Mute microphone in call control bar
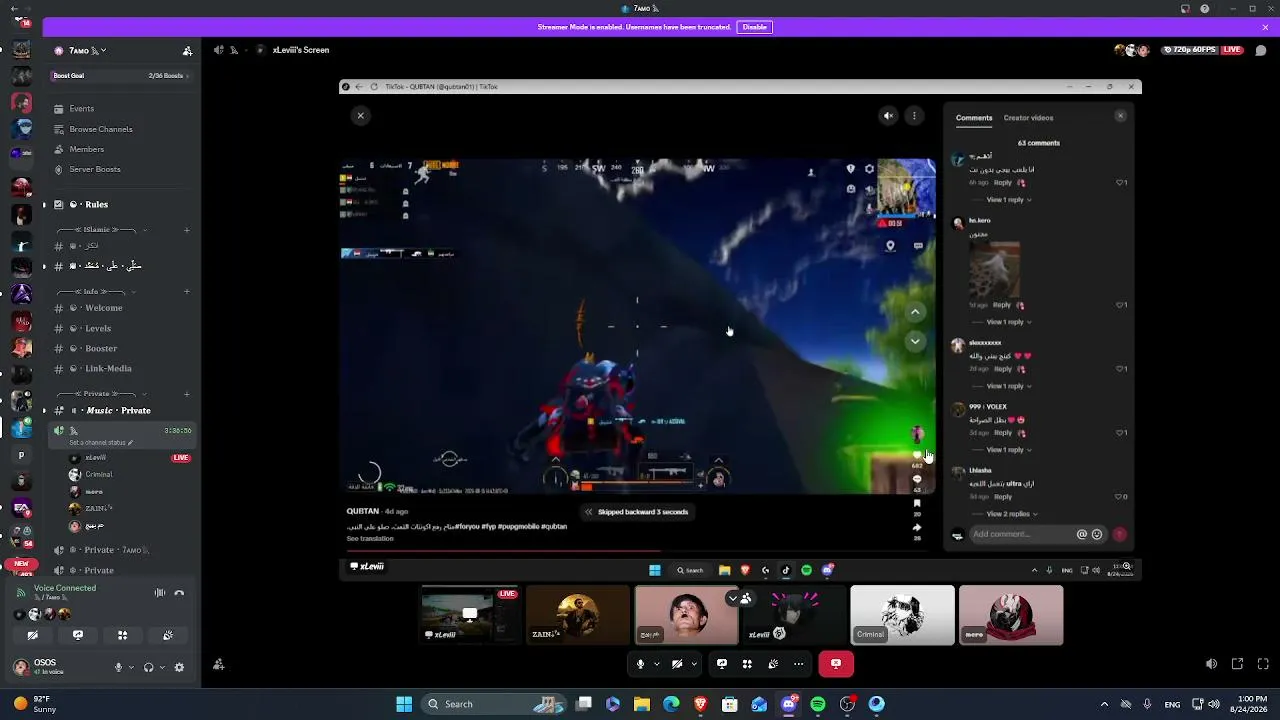 pos(641,664)
